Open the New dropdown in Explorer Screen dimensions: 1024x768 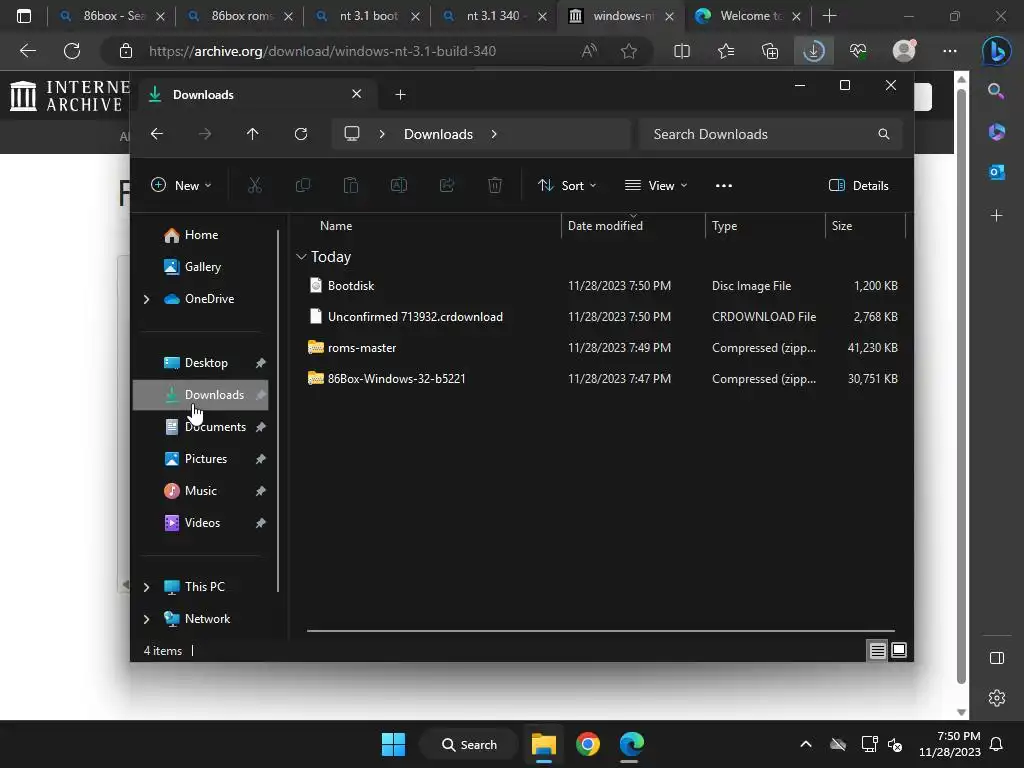pos(181,185)
